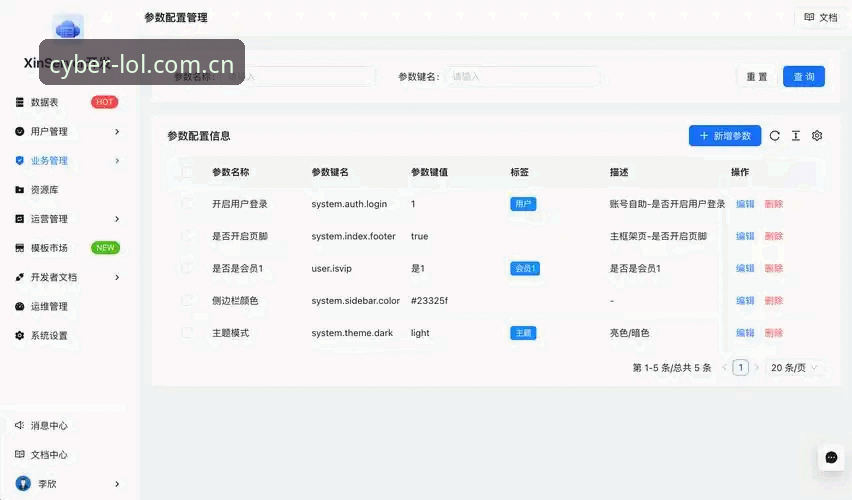Screen dimensions: 852x500
Task: Expand the 业务管理 submenu chevron
Action: tap(117, 160)
